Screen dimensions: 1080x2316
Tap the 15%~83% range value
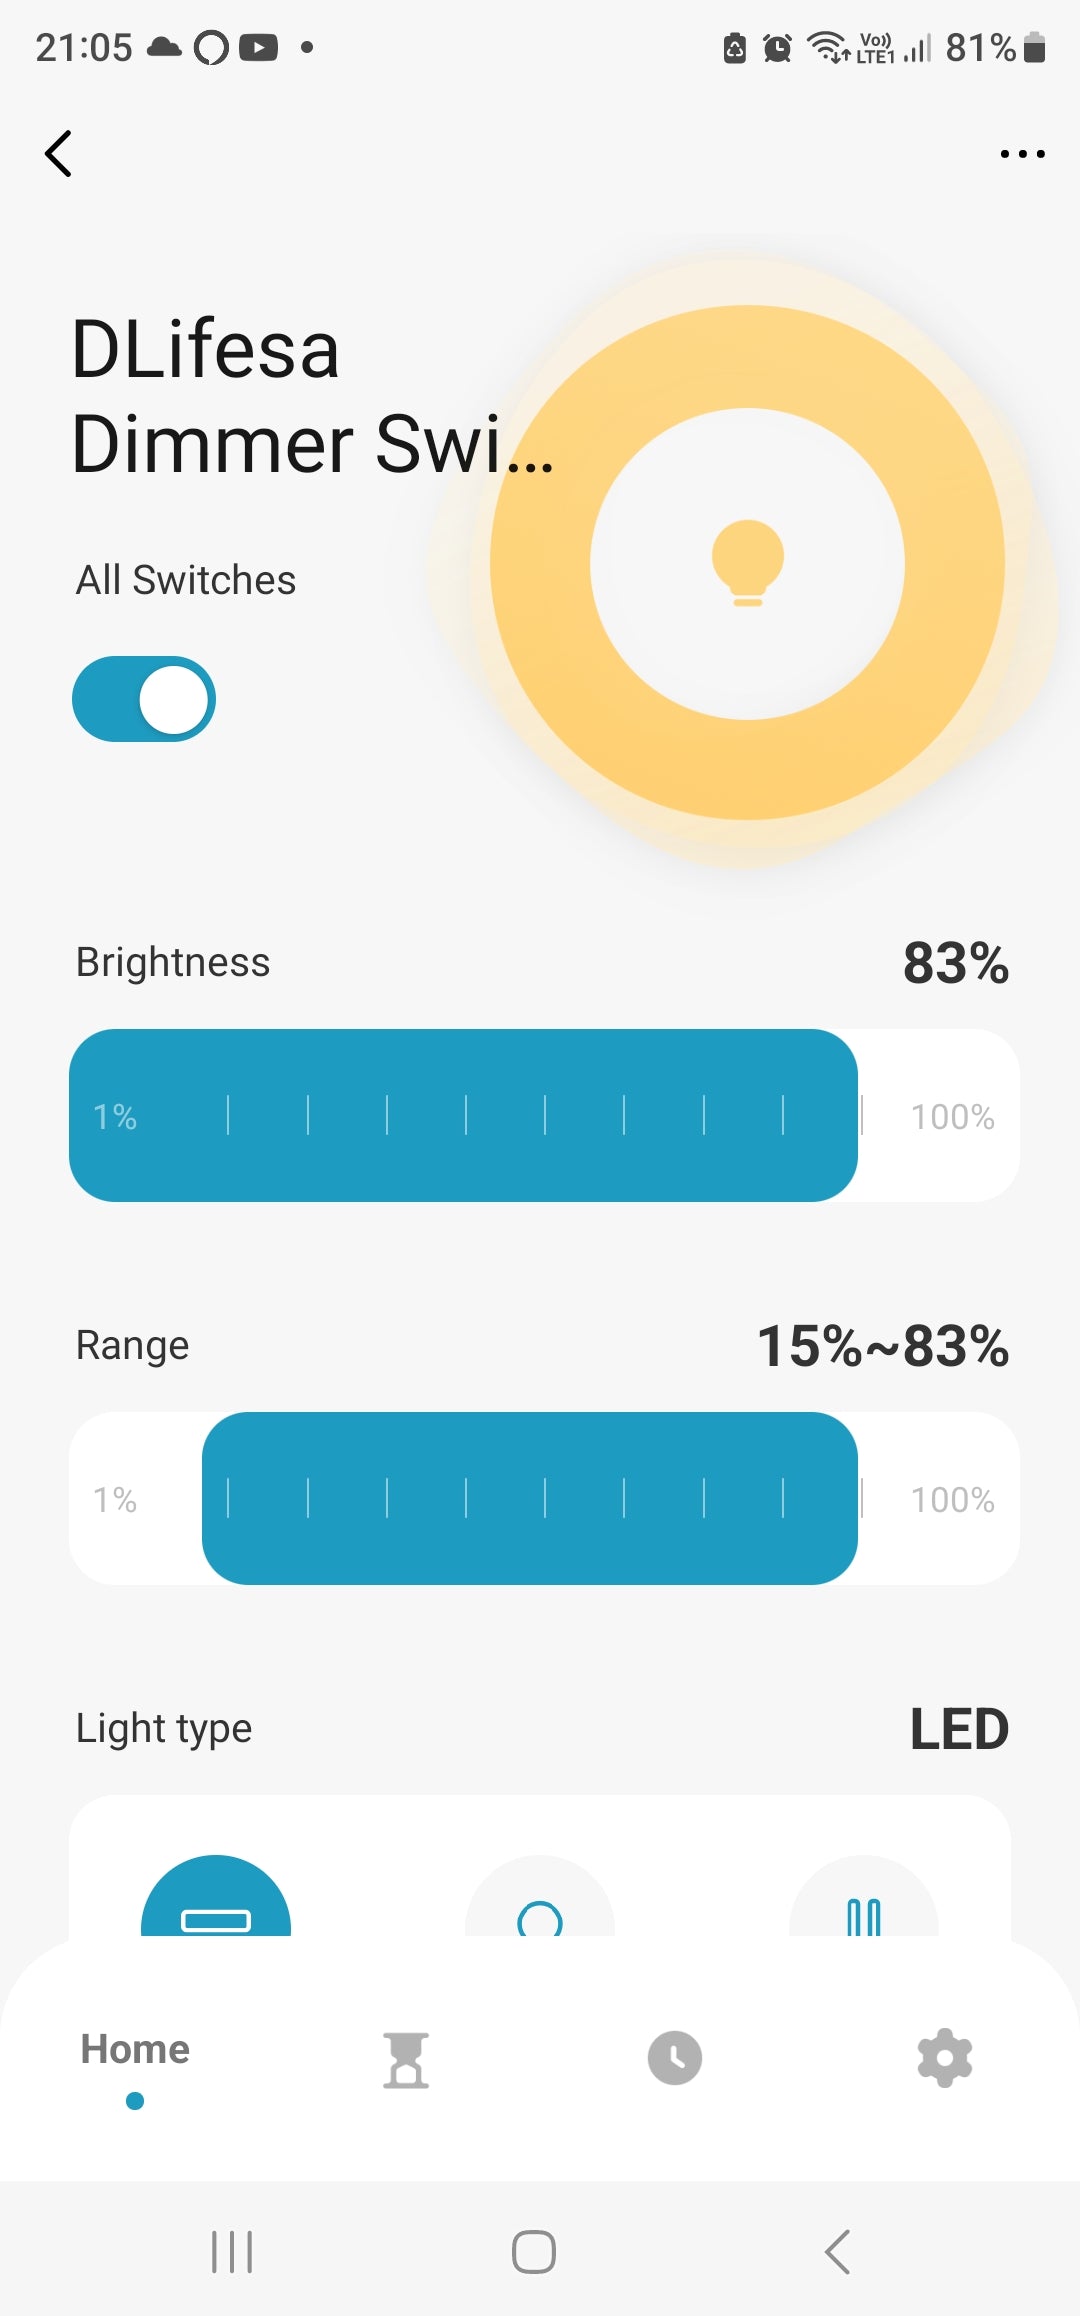coord(882,1346)
